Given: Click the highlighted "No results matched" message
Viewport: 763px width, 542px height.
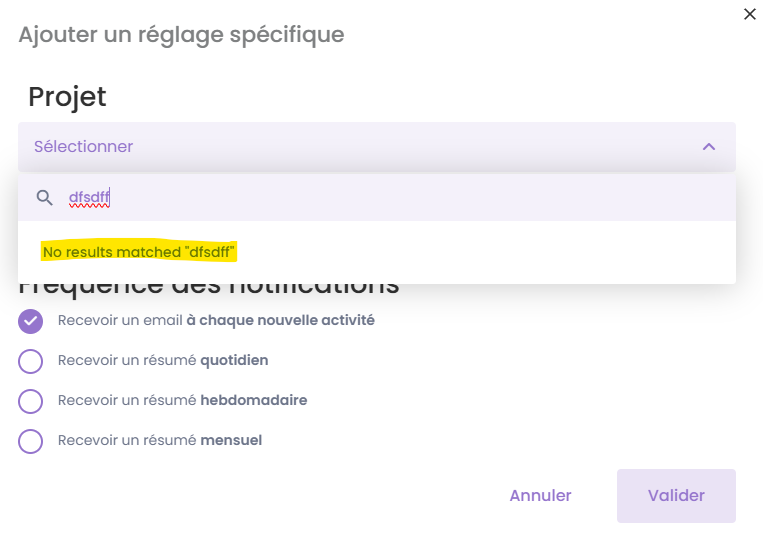Looking at the screenshot, I should pos(139,252).
